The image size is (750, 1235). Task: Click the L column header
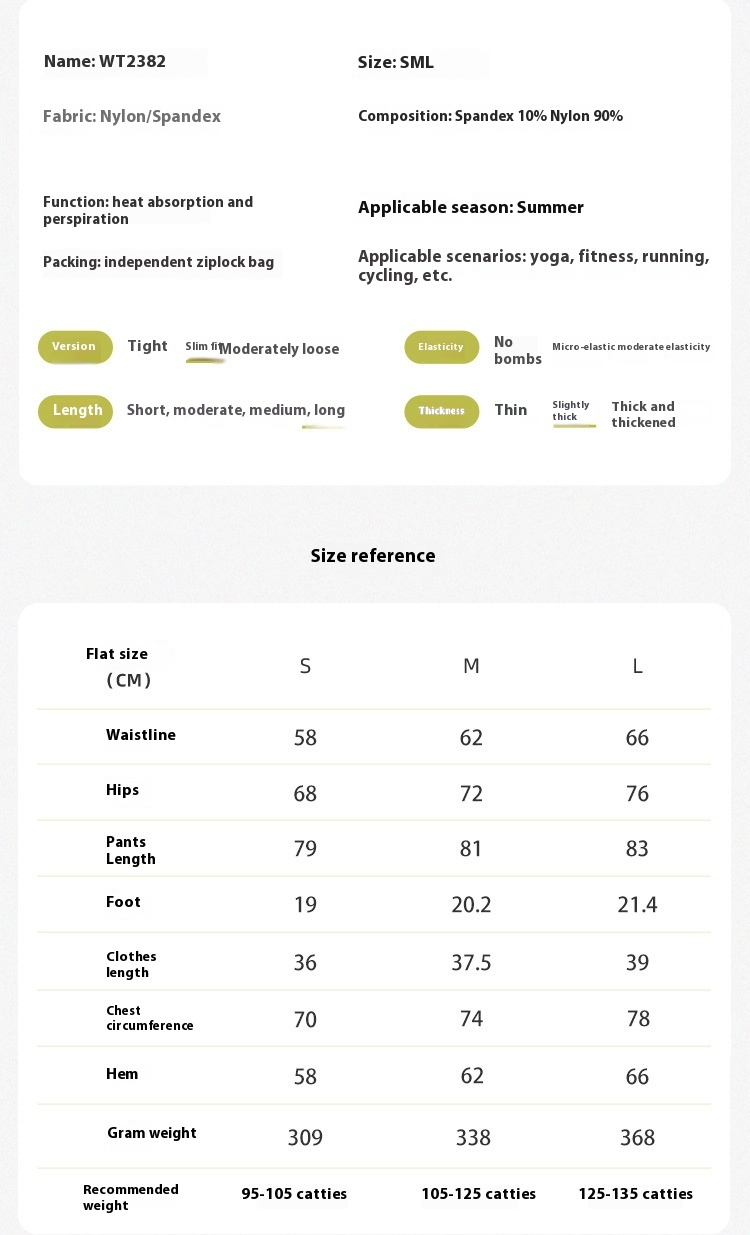click(x=637, y=666)
